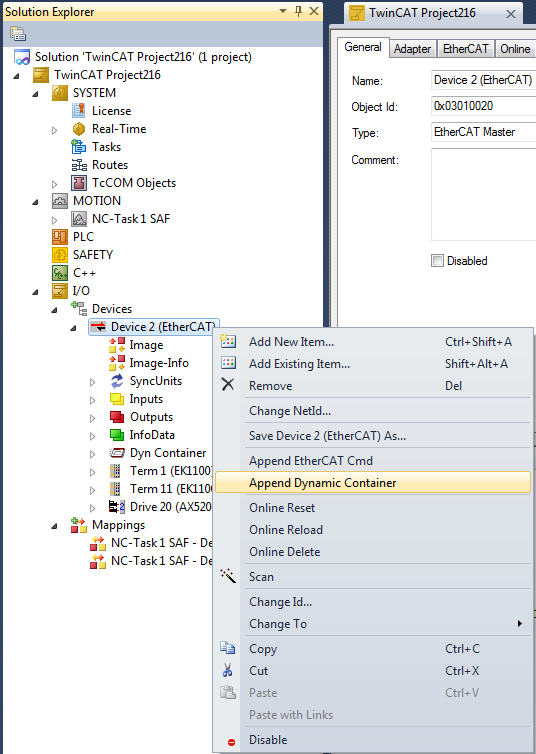
Task: Toggle the Disabled checkbox
Action: point(437,261)
